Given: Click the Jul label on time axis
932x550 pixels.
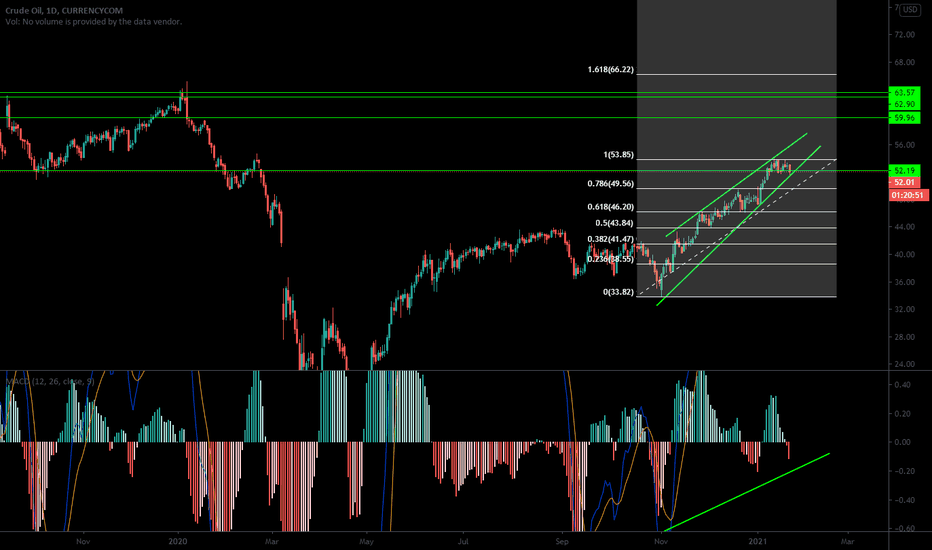Looking at the screenshot, I should (463, 541).
